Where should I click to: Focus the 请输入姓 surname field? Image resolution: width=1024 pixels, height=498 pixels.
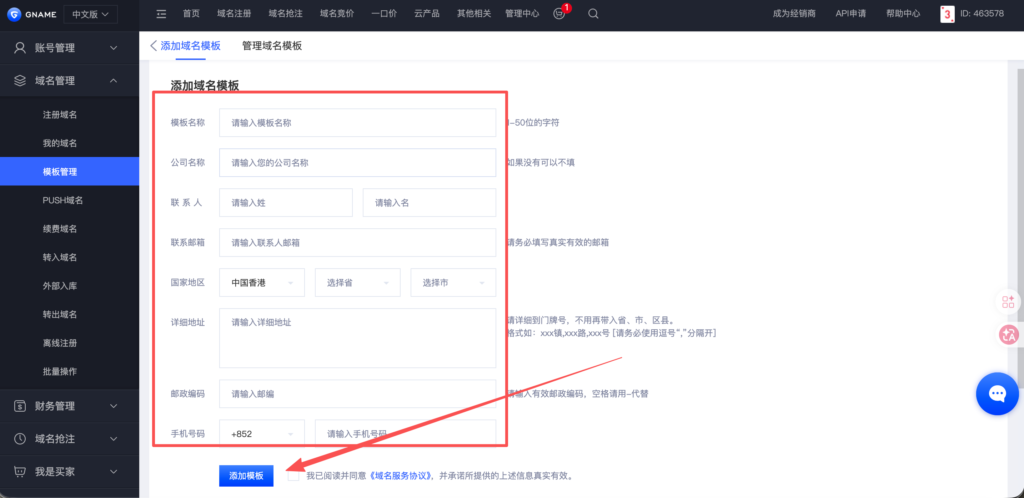285,202
